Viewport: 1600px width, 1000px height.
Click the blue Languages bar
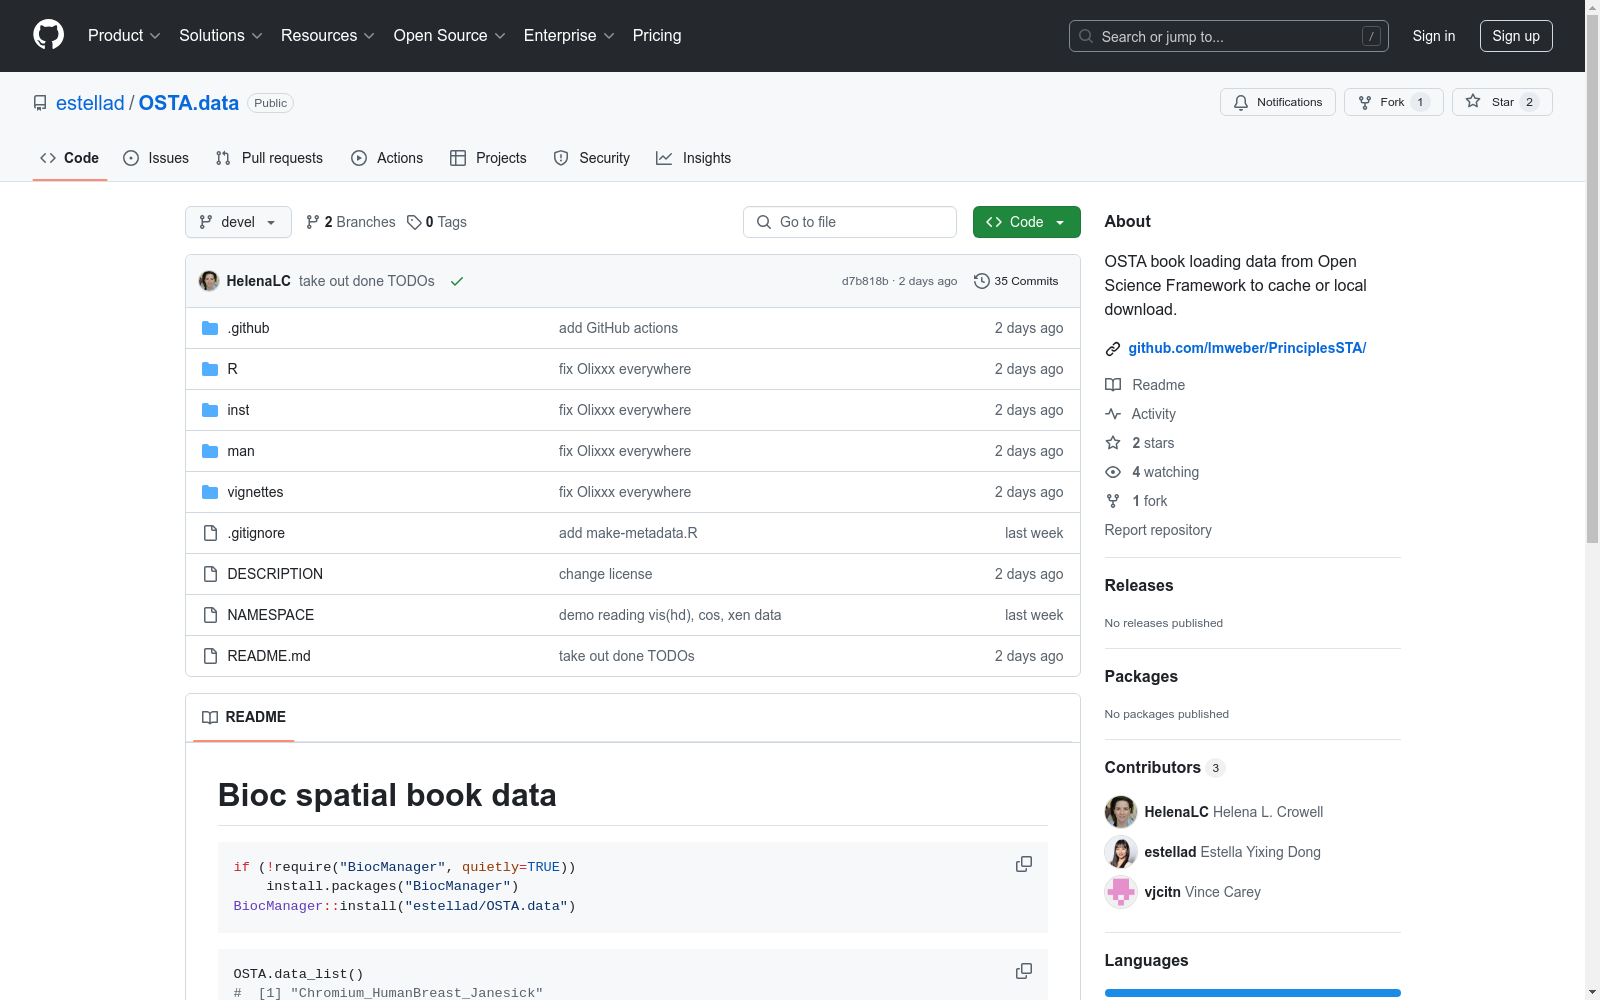click(1253, 993)
